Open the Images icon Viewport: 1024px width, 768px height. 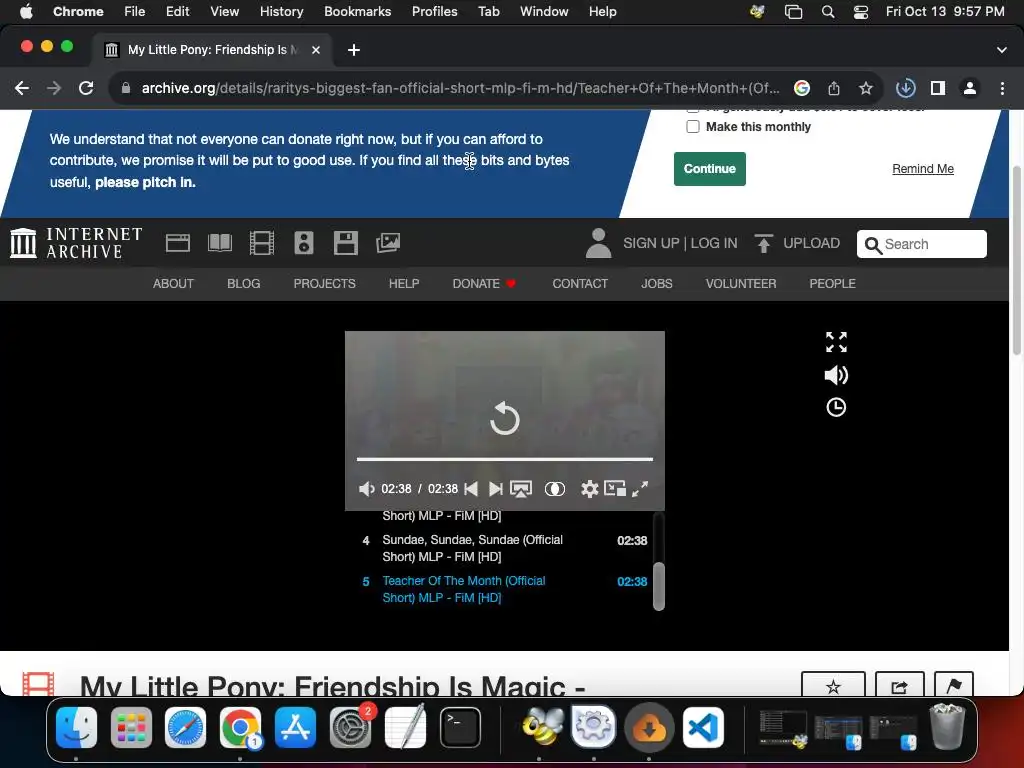[x=388, y=243]
